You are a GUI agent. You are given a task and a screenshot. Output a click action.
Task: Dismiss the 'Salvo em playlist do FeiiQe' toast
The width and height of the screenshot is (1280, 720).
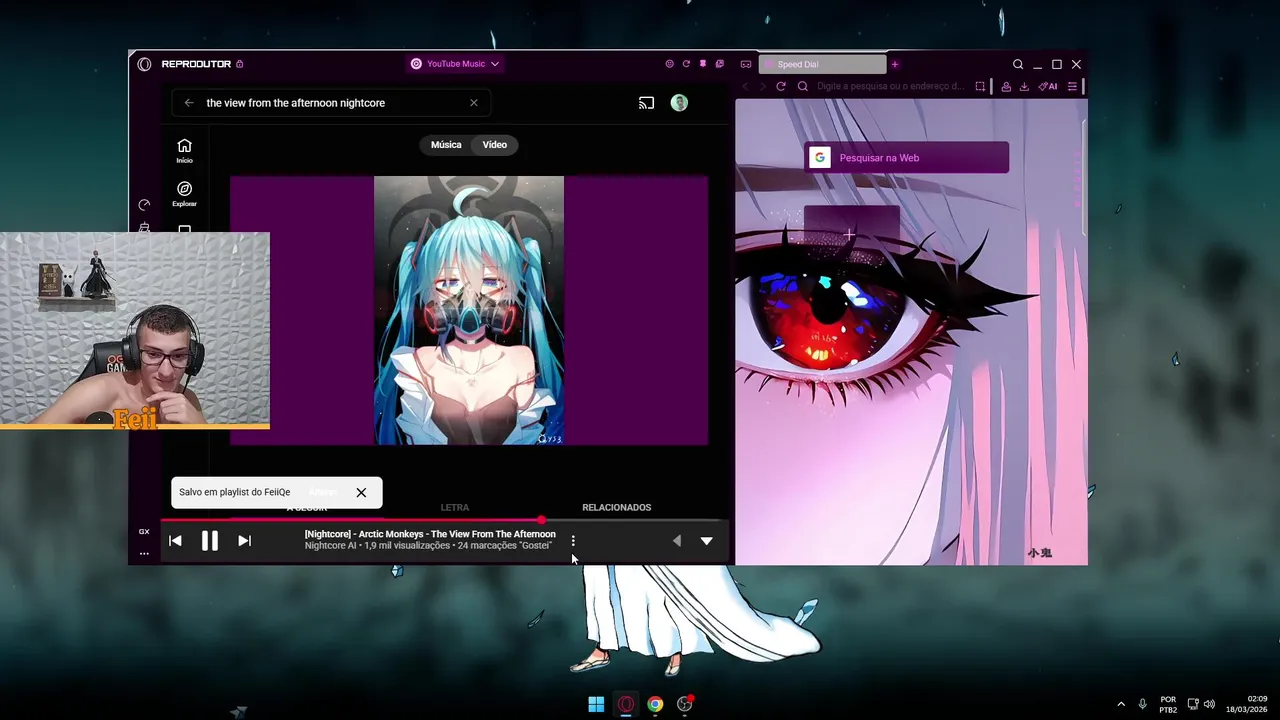tap(361, 492)
